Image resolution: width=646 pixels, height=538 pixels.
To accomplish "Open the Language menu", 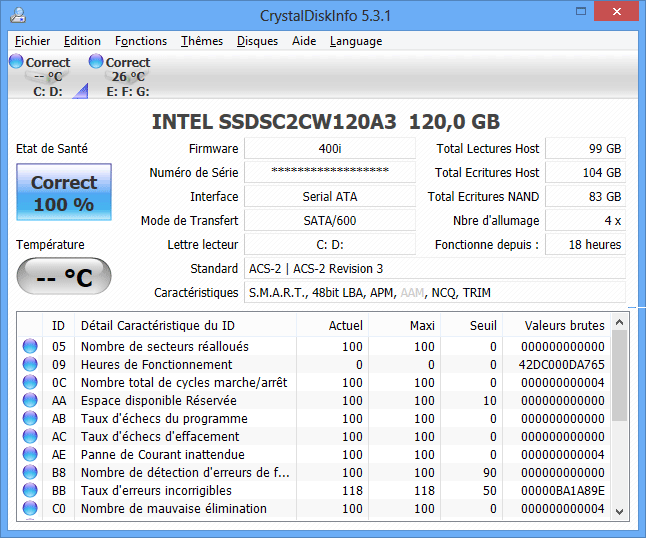I will pyautogui.click(x=356, y=41).
